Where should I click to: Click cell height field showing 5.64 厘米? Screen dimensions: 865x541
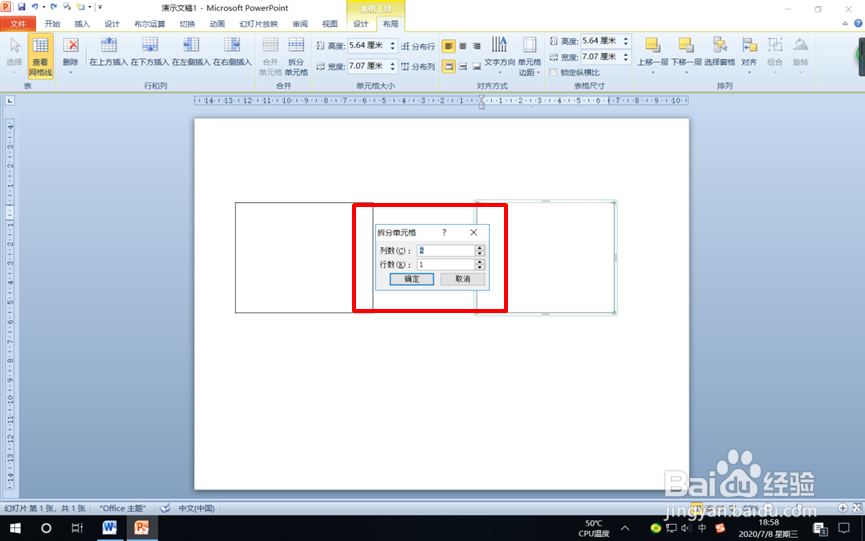coord(367,46)
